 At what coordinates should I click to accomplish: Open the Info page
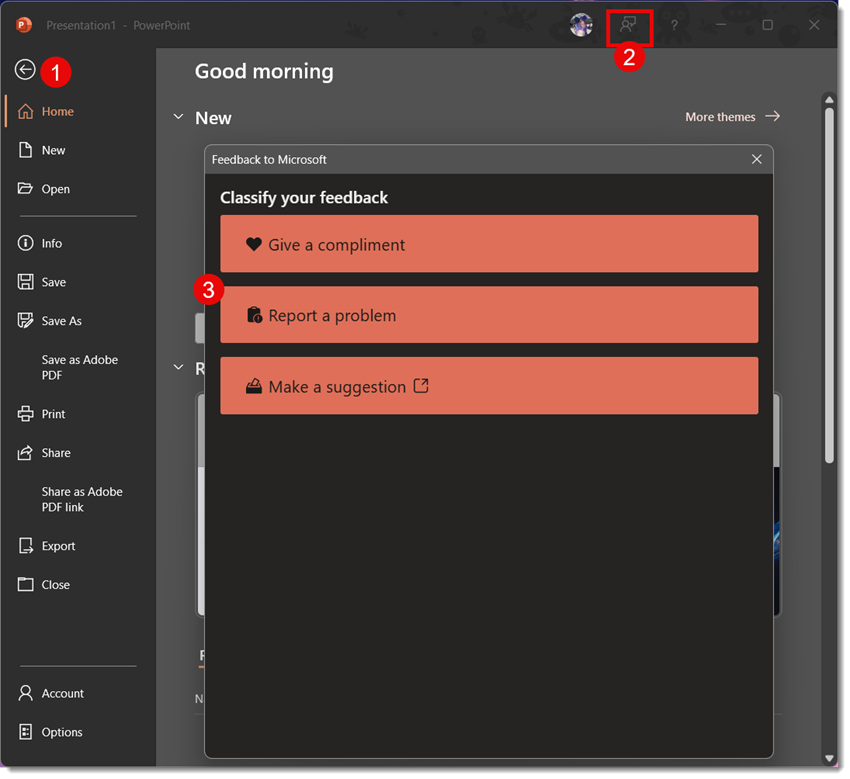[51, 243]
